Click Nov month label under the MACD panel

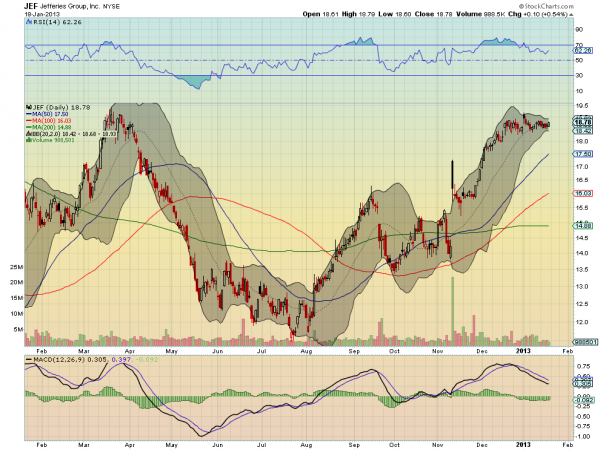click(x=438, y=445)
